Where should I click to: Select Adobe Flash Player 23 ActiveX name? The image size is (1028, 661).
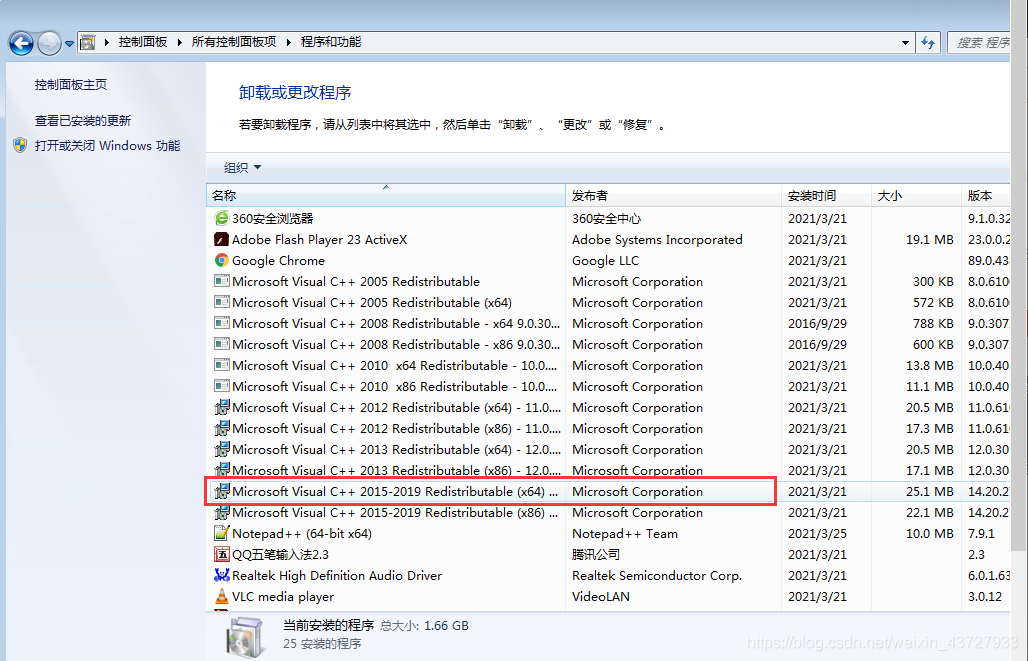coord(319,239)
